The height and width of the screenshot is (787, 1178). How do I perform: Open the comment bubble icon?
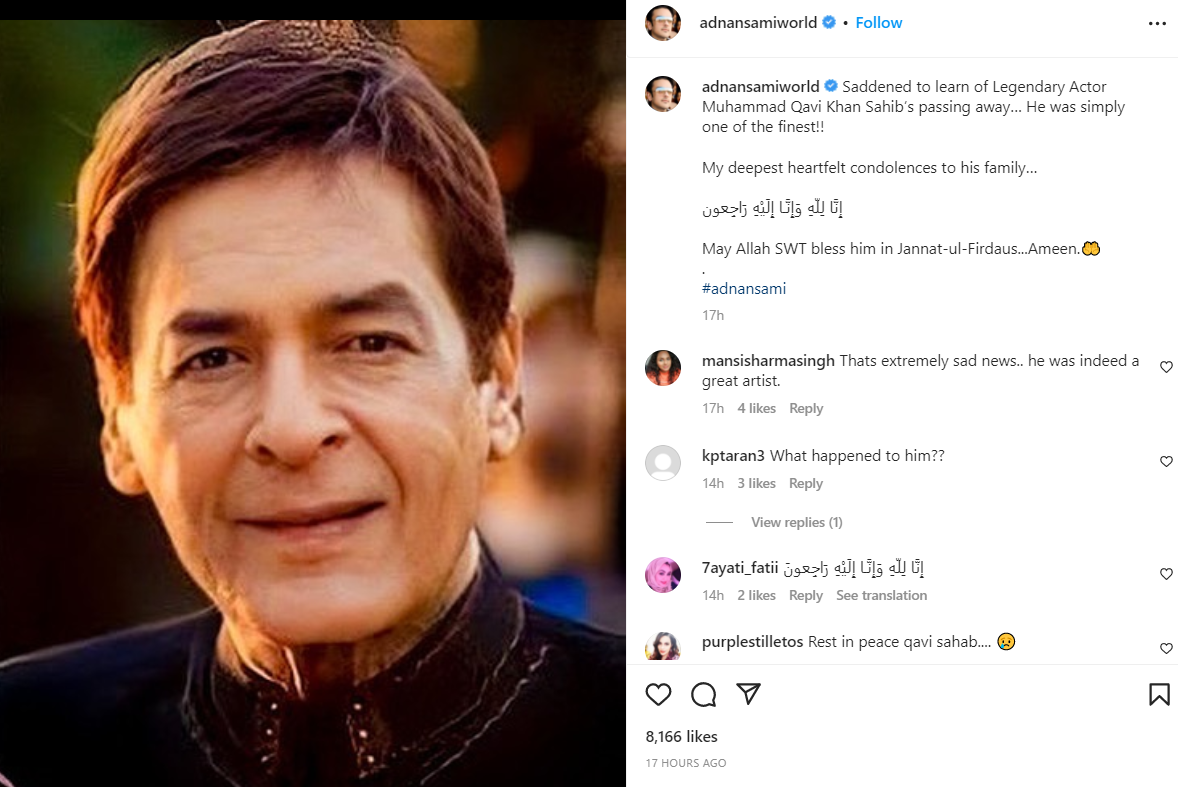[703, 694]
